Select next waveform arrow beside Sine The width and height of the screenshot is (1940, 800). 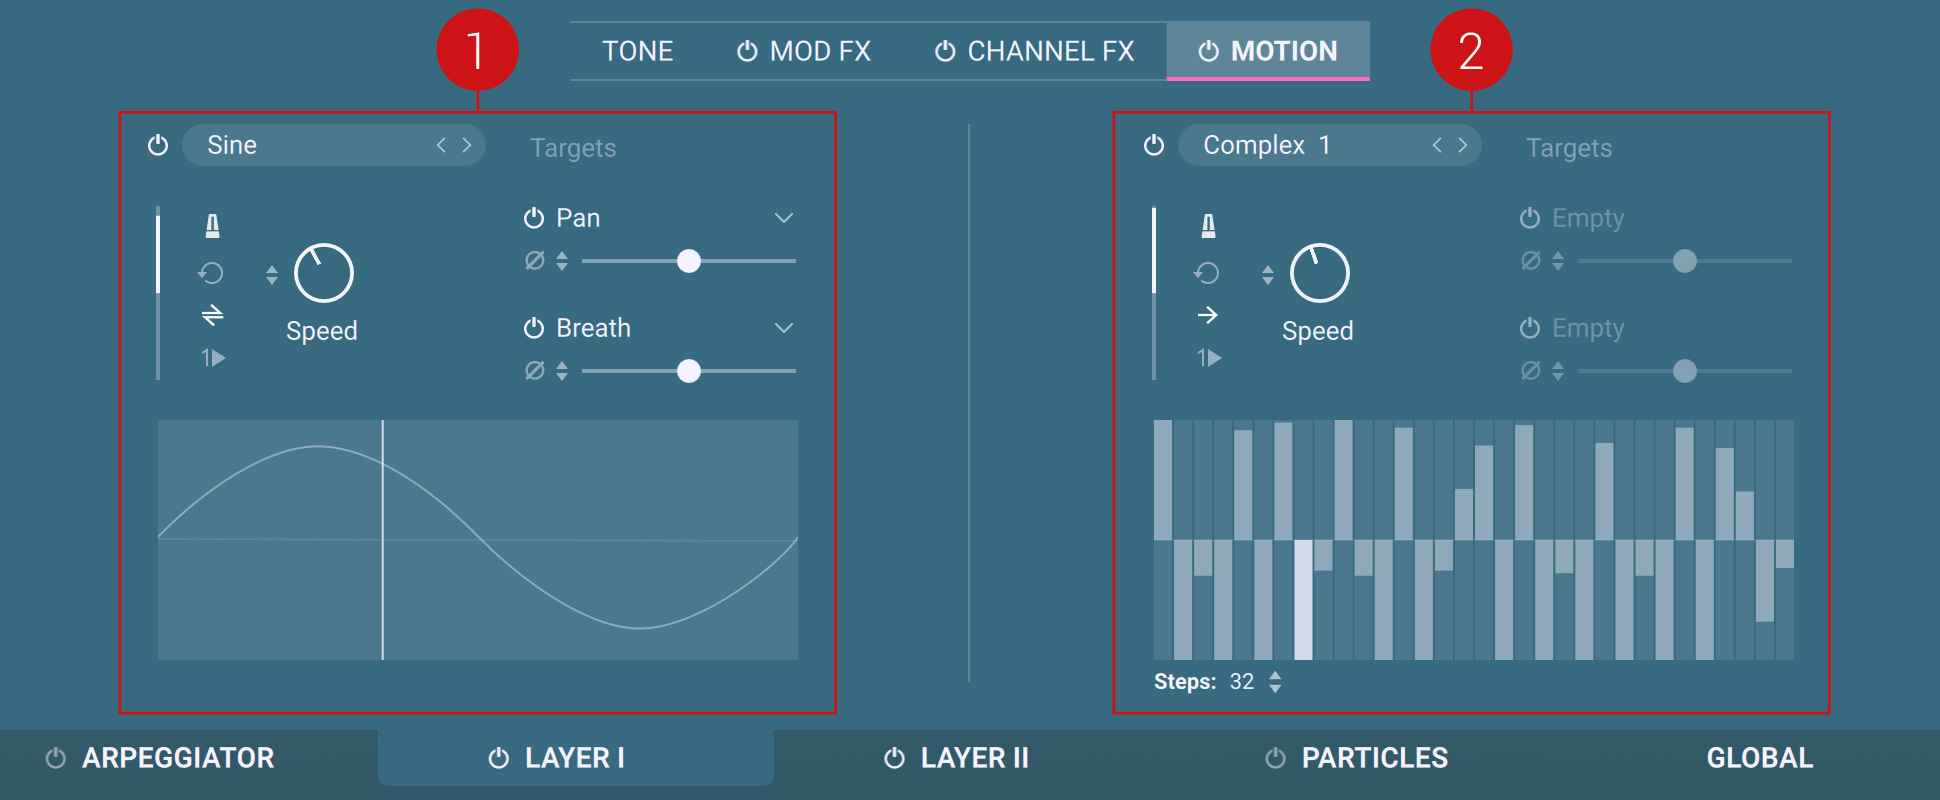click(x=466, y=145)
